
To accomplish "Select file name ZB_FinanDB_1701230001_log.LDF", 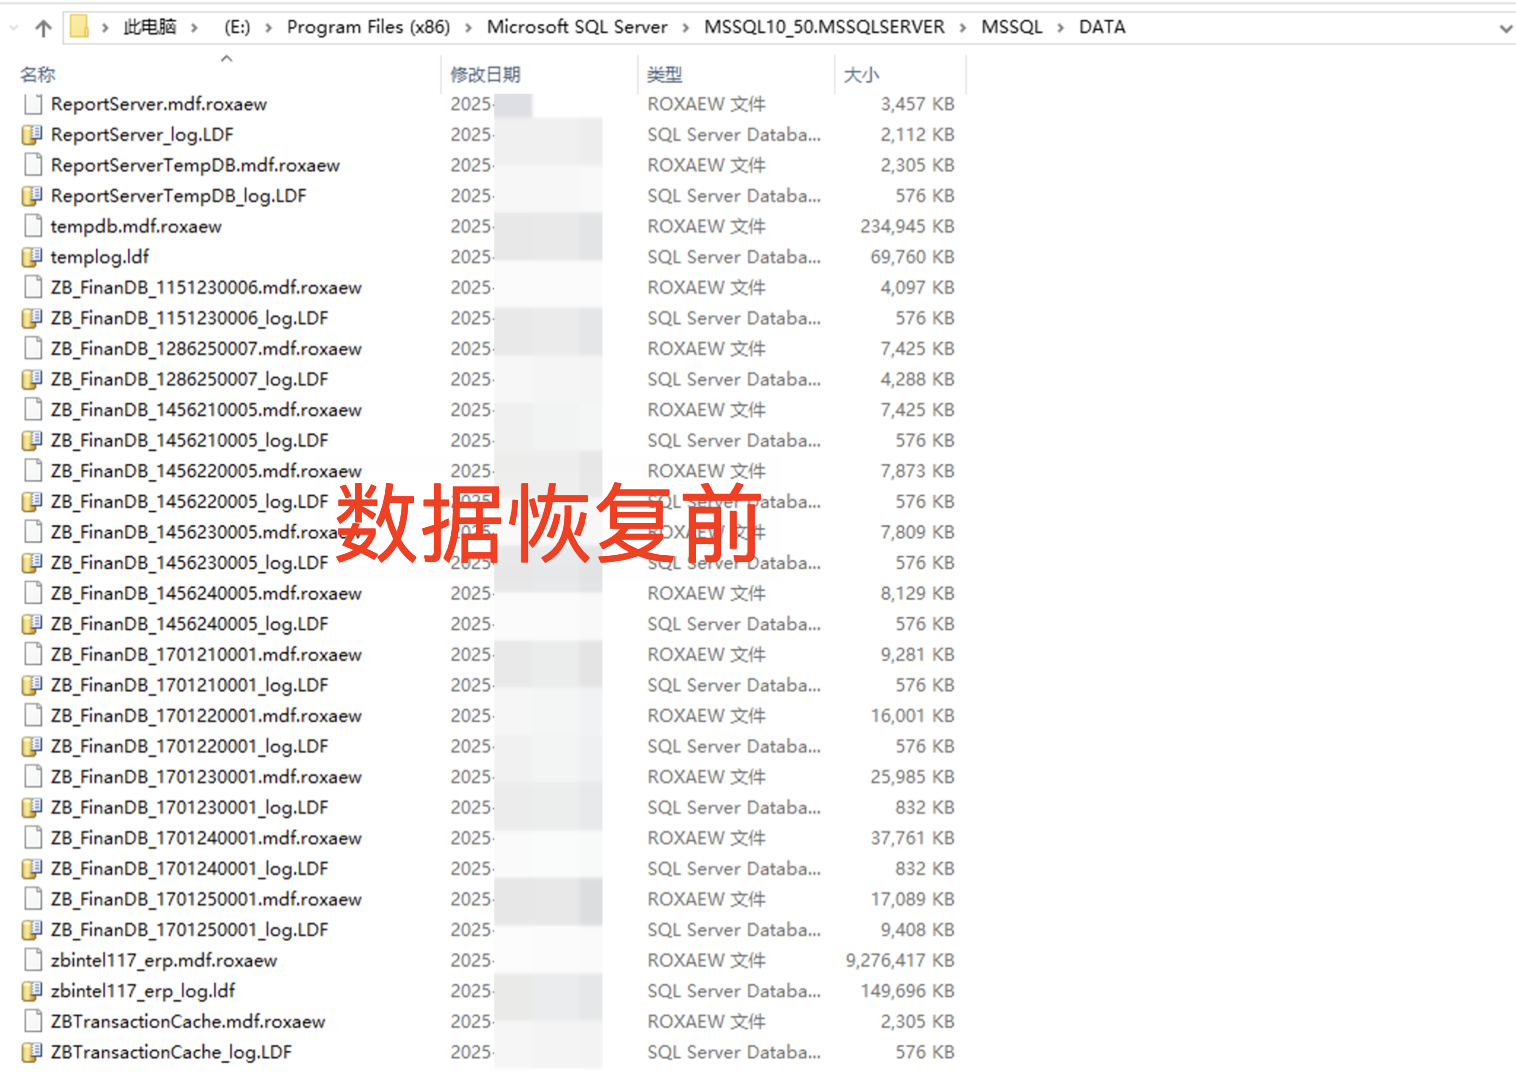I will 189,807.
